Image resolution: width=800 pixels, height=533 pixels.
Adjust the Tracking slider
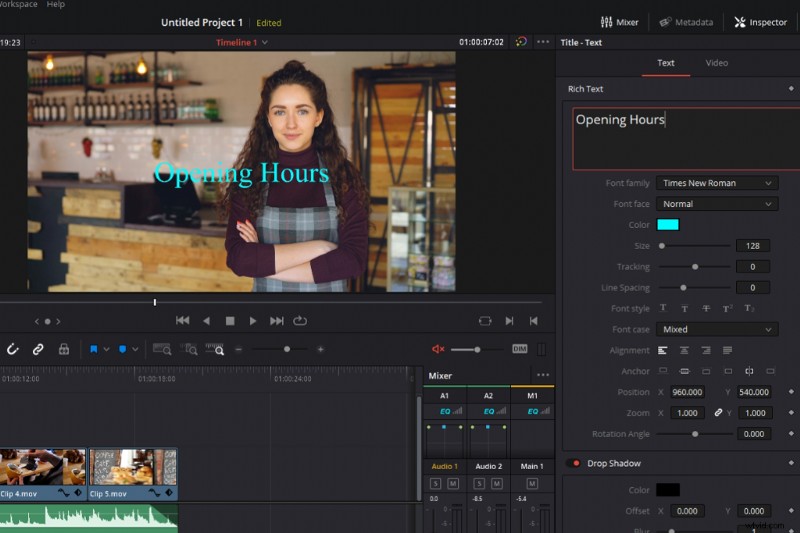tap(694, 267)
